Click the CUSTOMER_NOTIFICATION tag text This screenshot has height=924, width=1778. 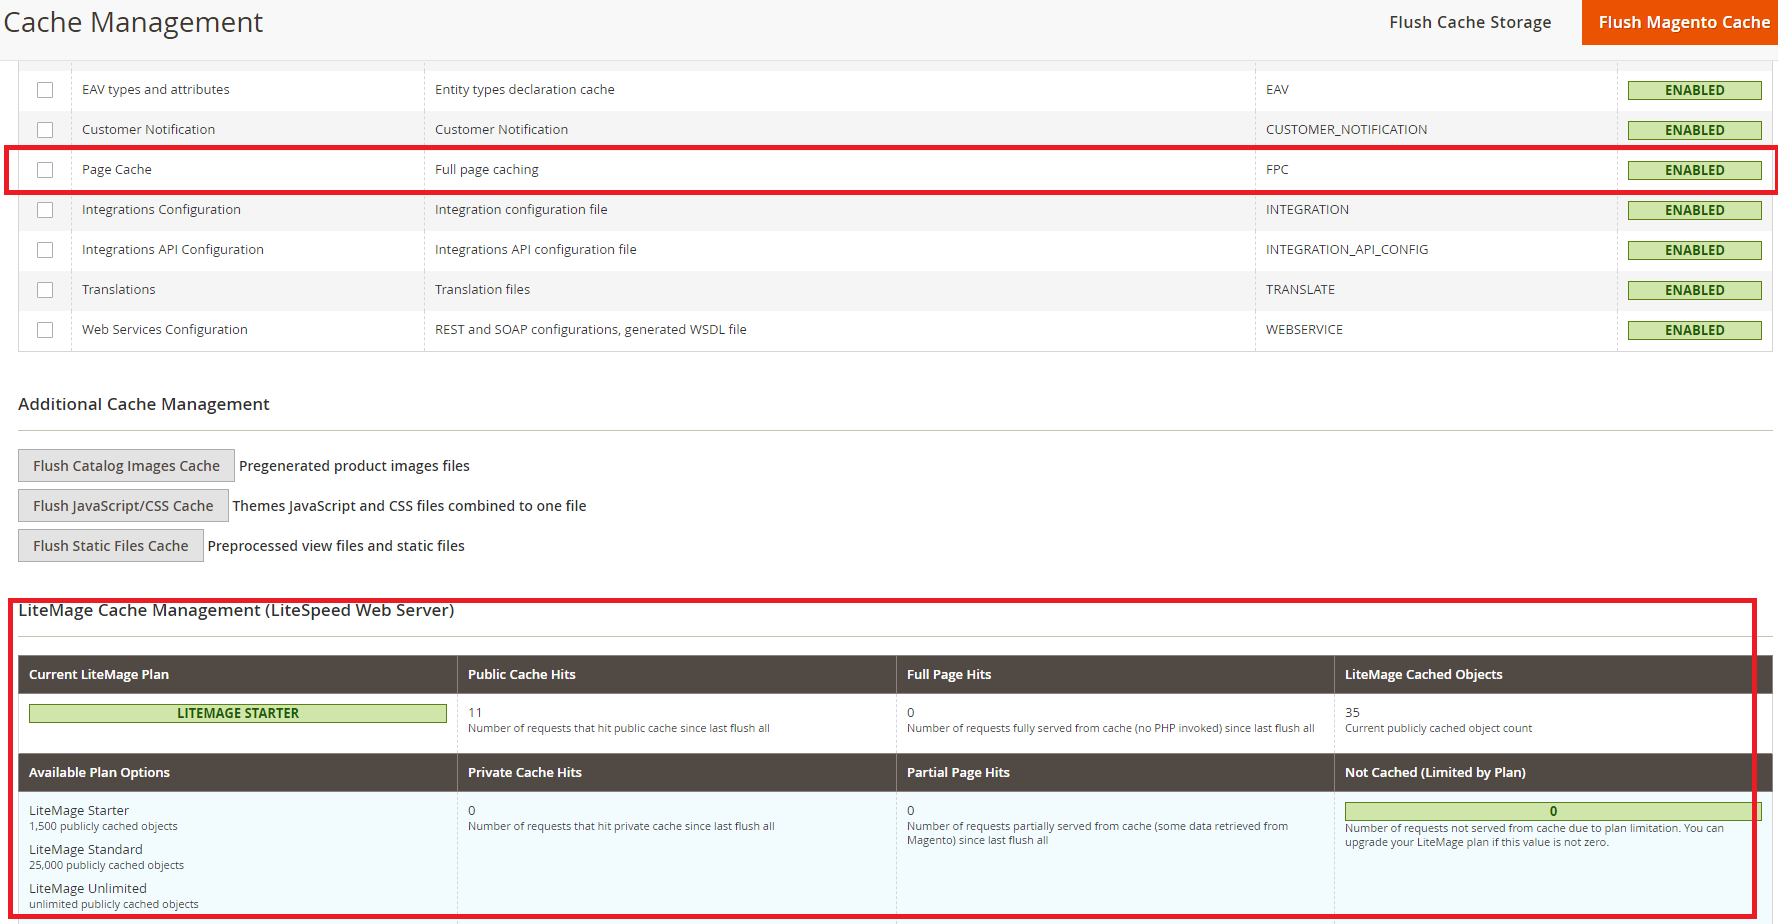click(x=1346, y=130)
